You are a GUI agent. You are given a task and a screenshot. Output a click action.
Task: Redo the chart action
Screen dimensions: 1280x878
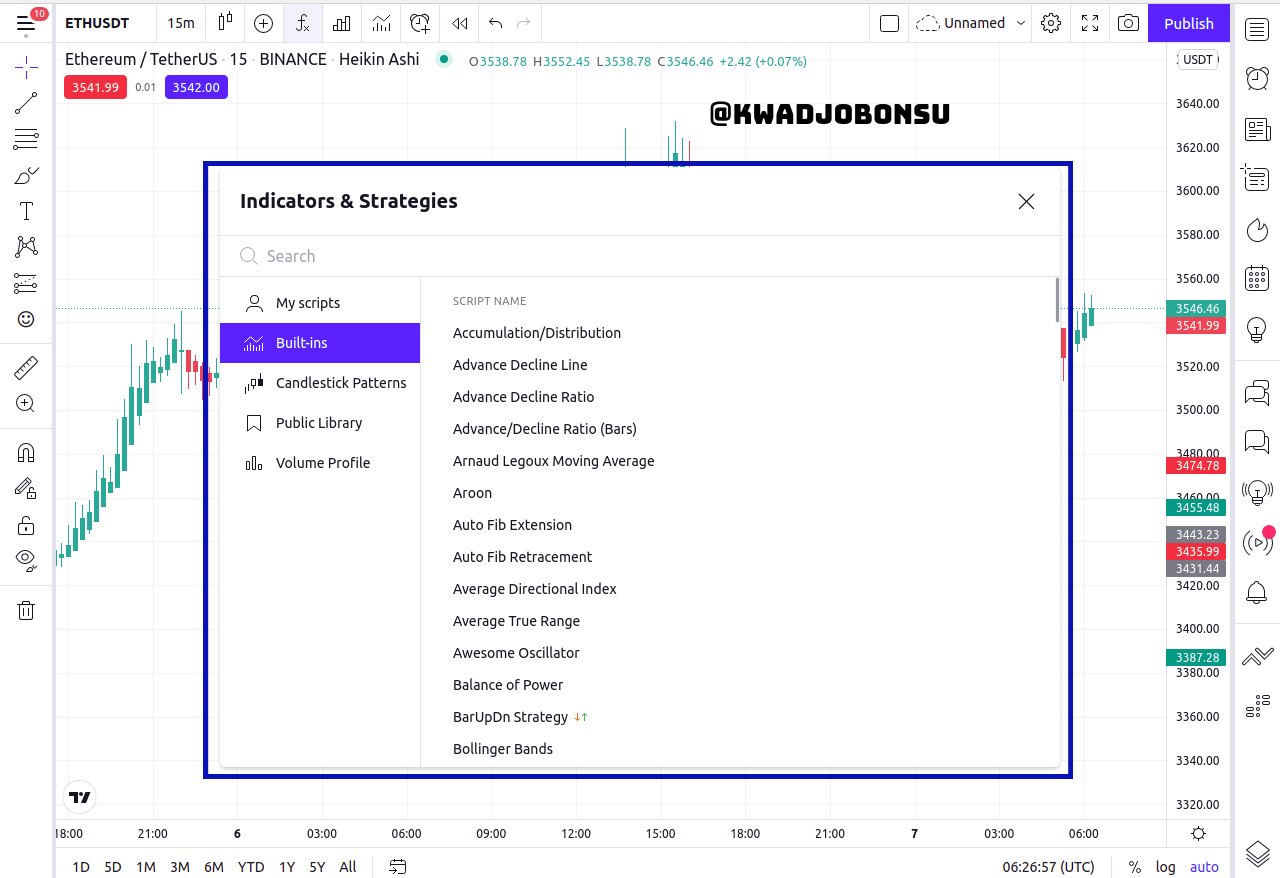pyautogui.click(x=524, y=22)
